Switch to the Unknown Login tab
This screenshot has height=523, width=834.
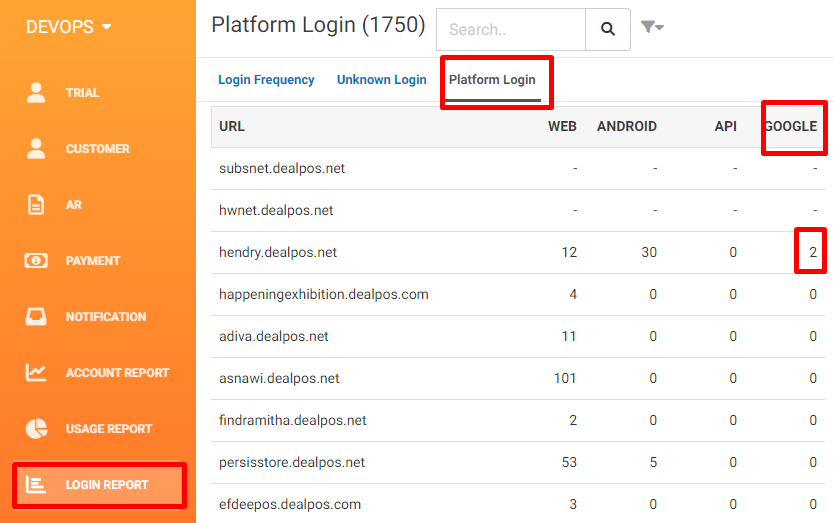(381, 80)
